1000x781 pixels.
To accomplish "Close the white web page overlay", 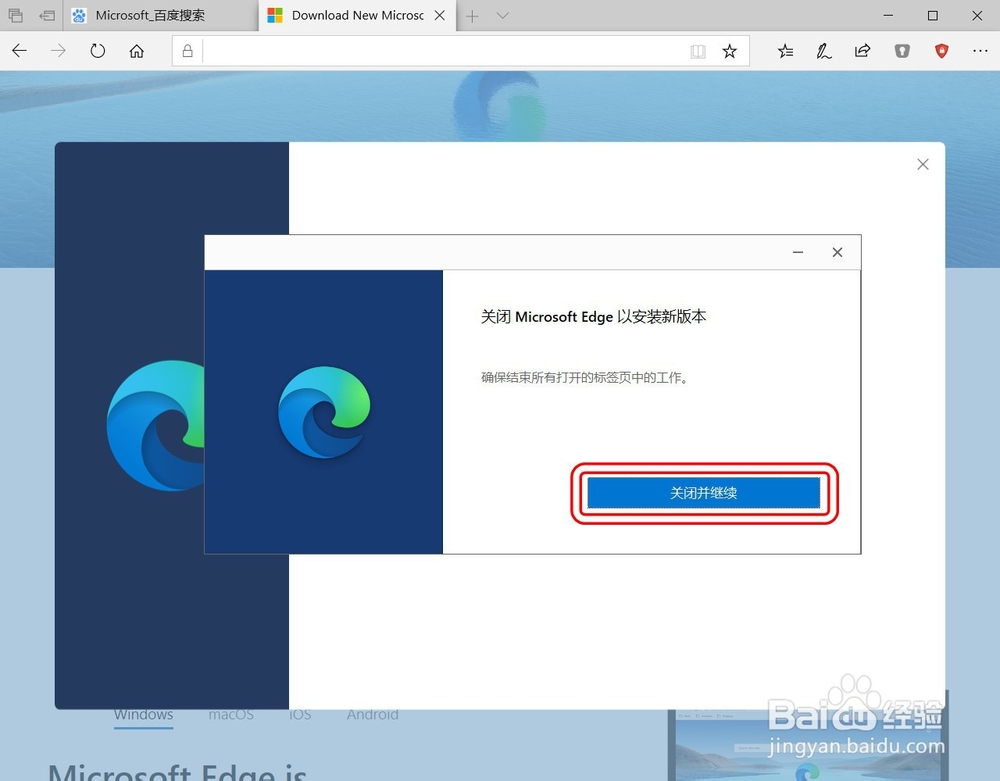I will point(923,164).
